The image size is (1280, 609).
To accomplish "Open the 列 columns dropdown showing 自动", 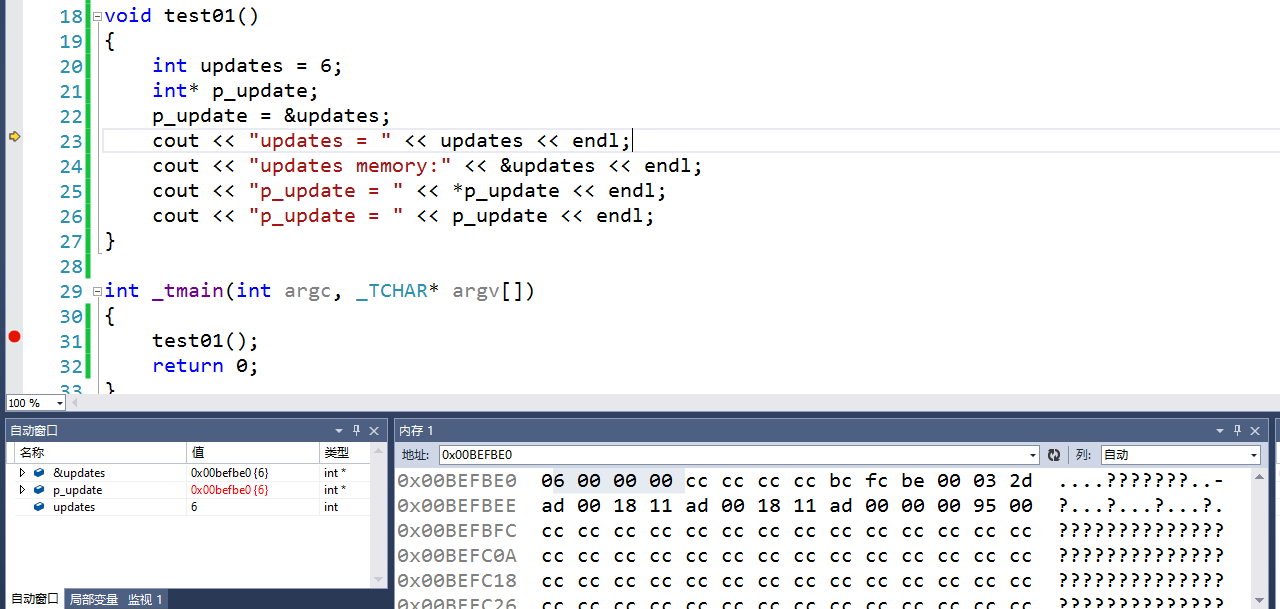I will click(1180, 455).
